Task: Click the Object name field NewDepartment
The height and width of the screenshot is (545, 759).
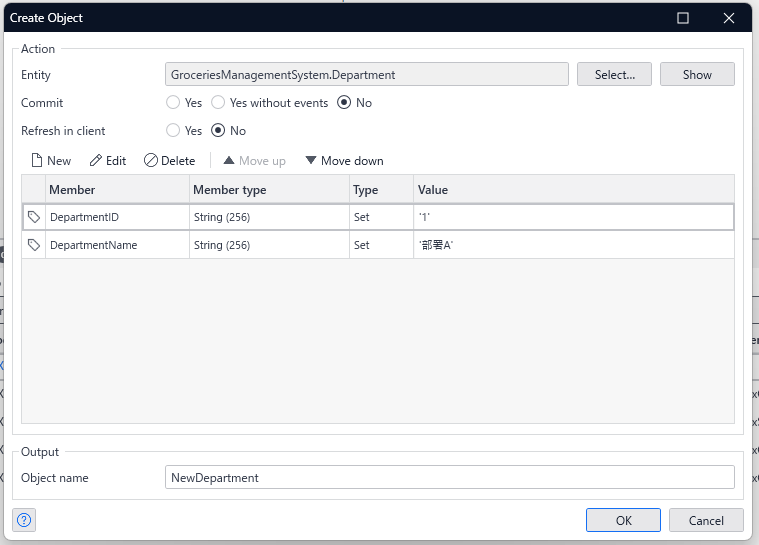Action: coord(450,478)
